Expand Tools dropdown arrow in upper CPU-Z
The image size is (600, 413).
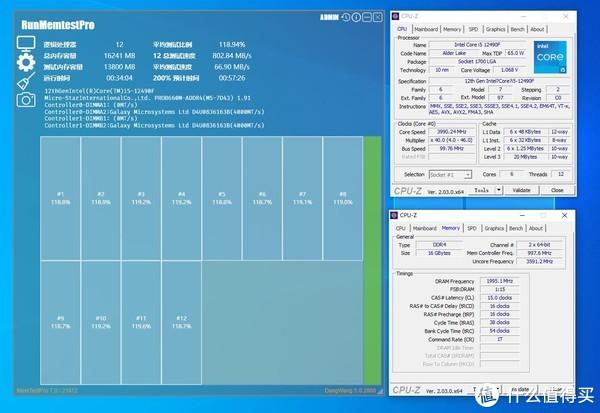click(x=499, y=190)
